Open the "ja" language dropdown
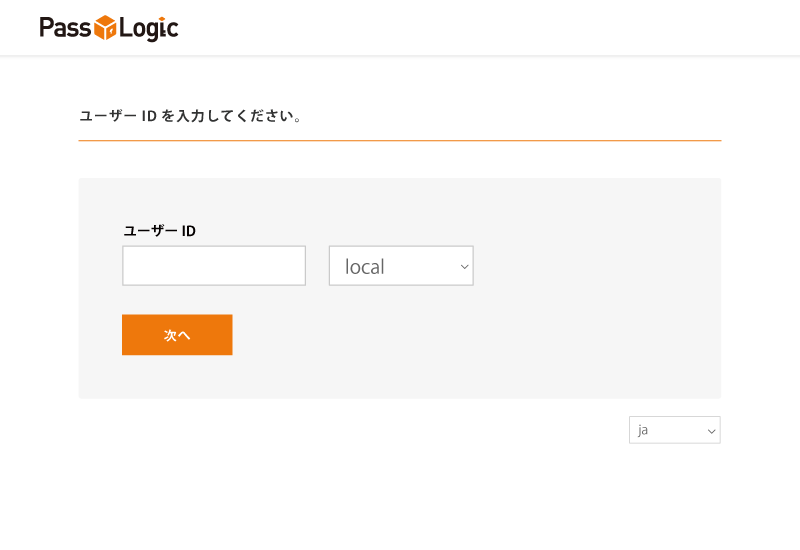The width and height of the screenshot is (800, 550). pos(674,430)
